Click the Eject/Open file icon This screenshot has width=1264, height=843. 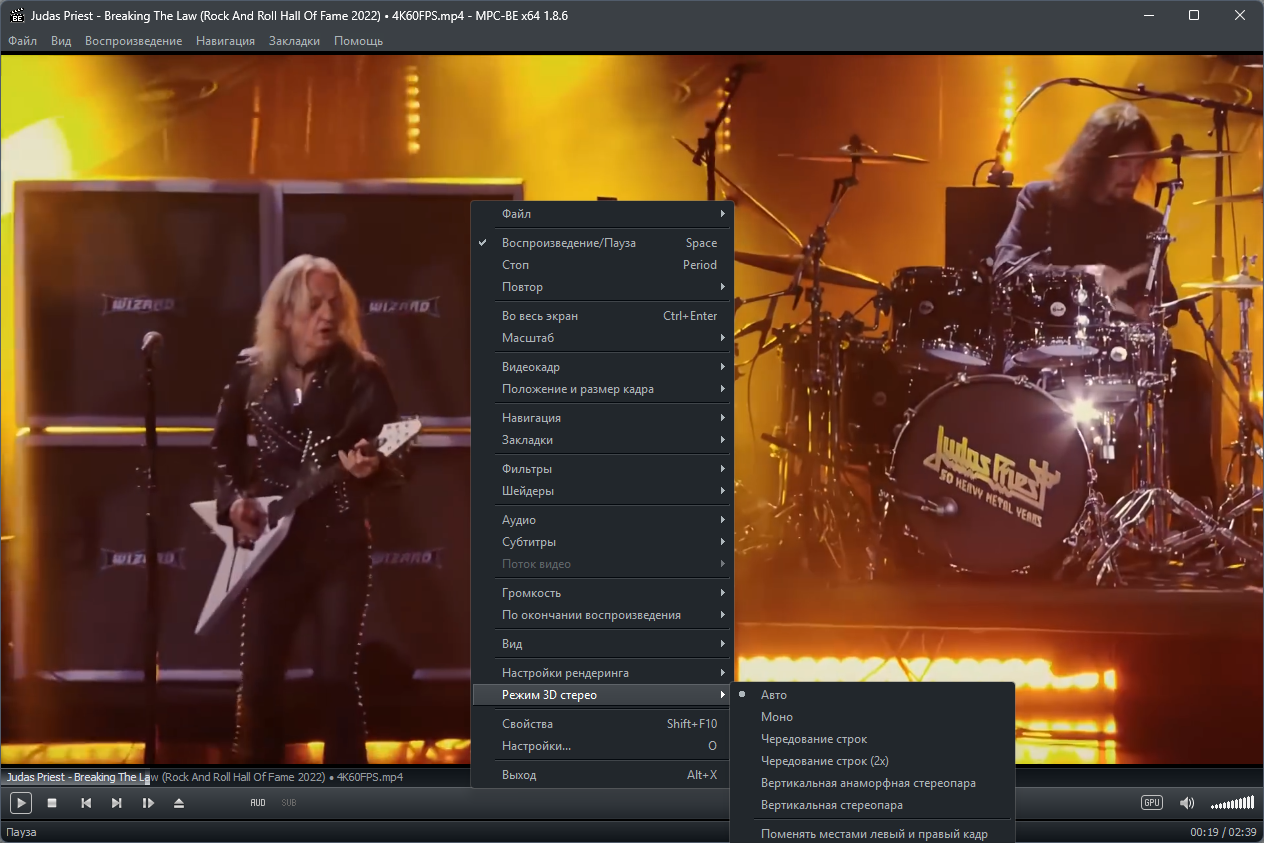[x=179, y=803]
